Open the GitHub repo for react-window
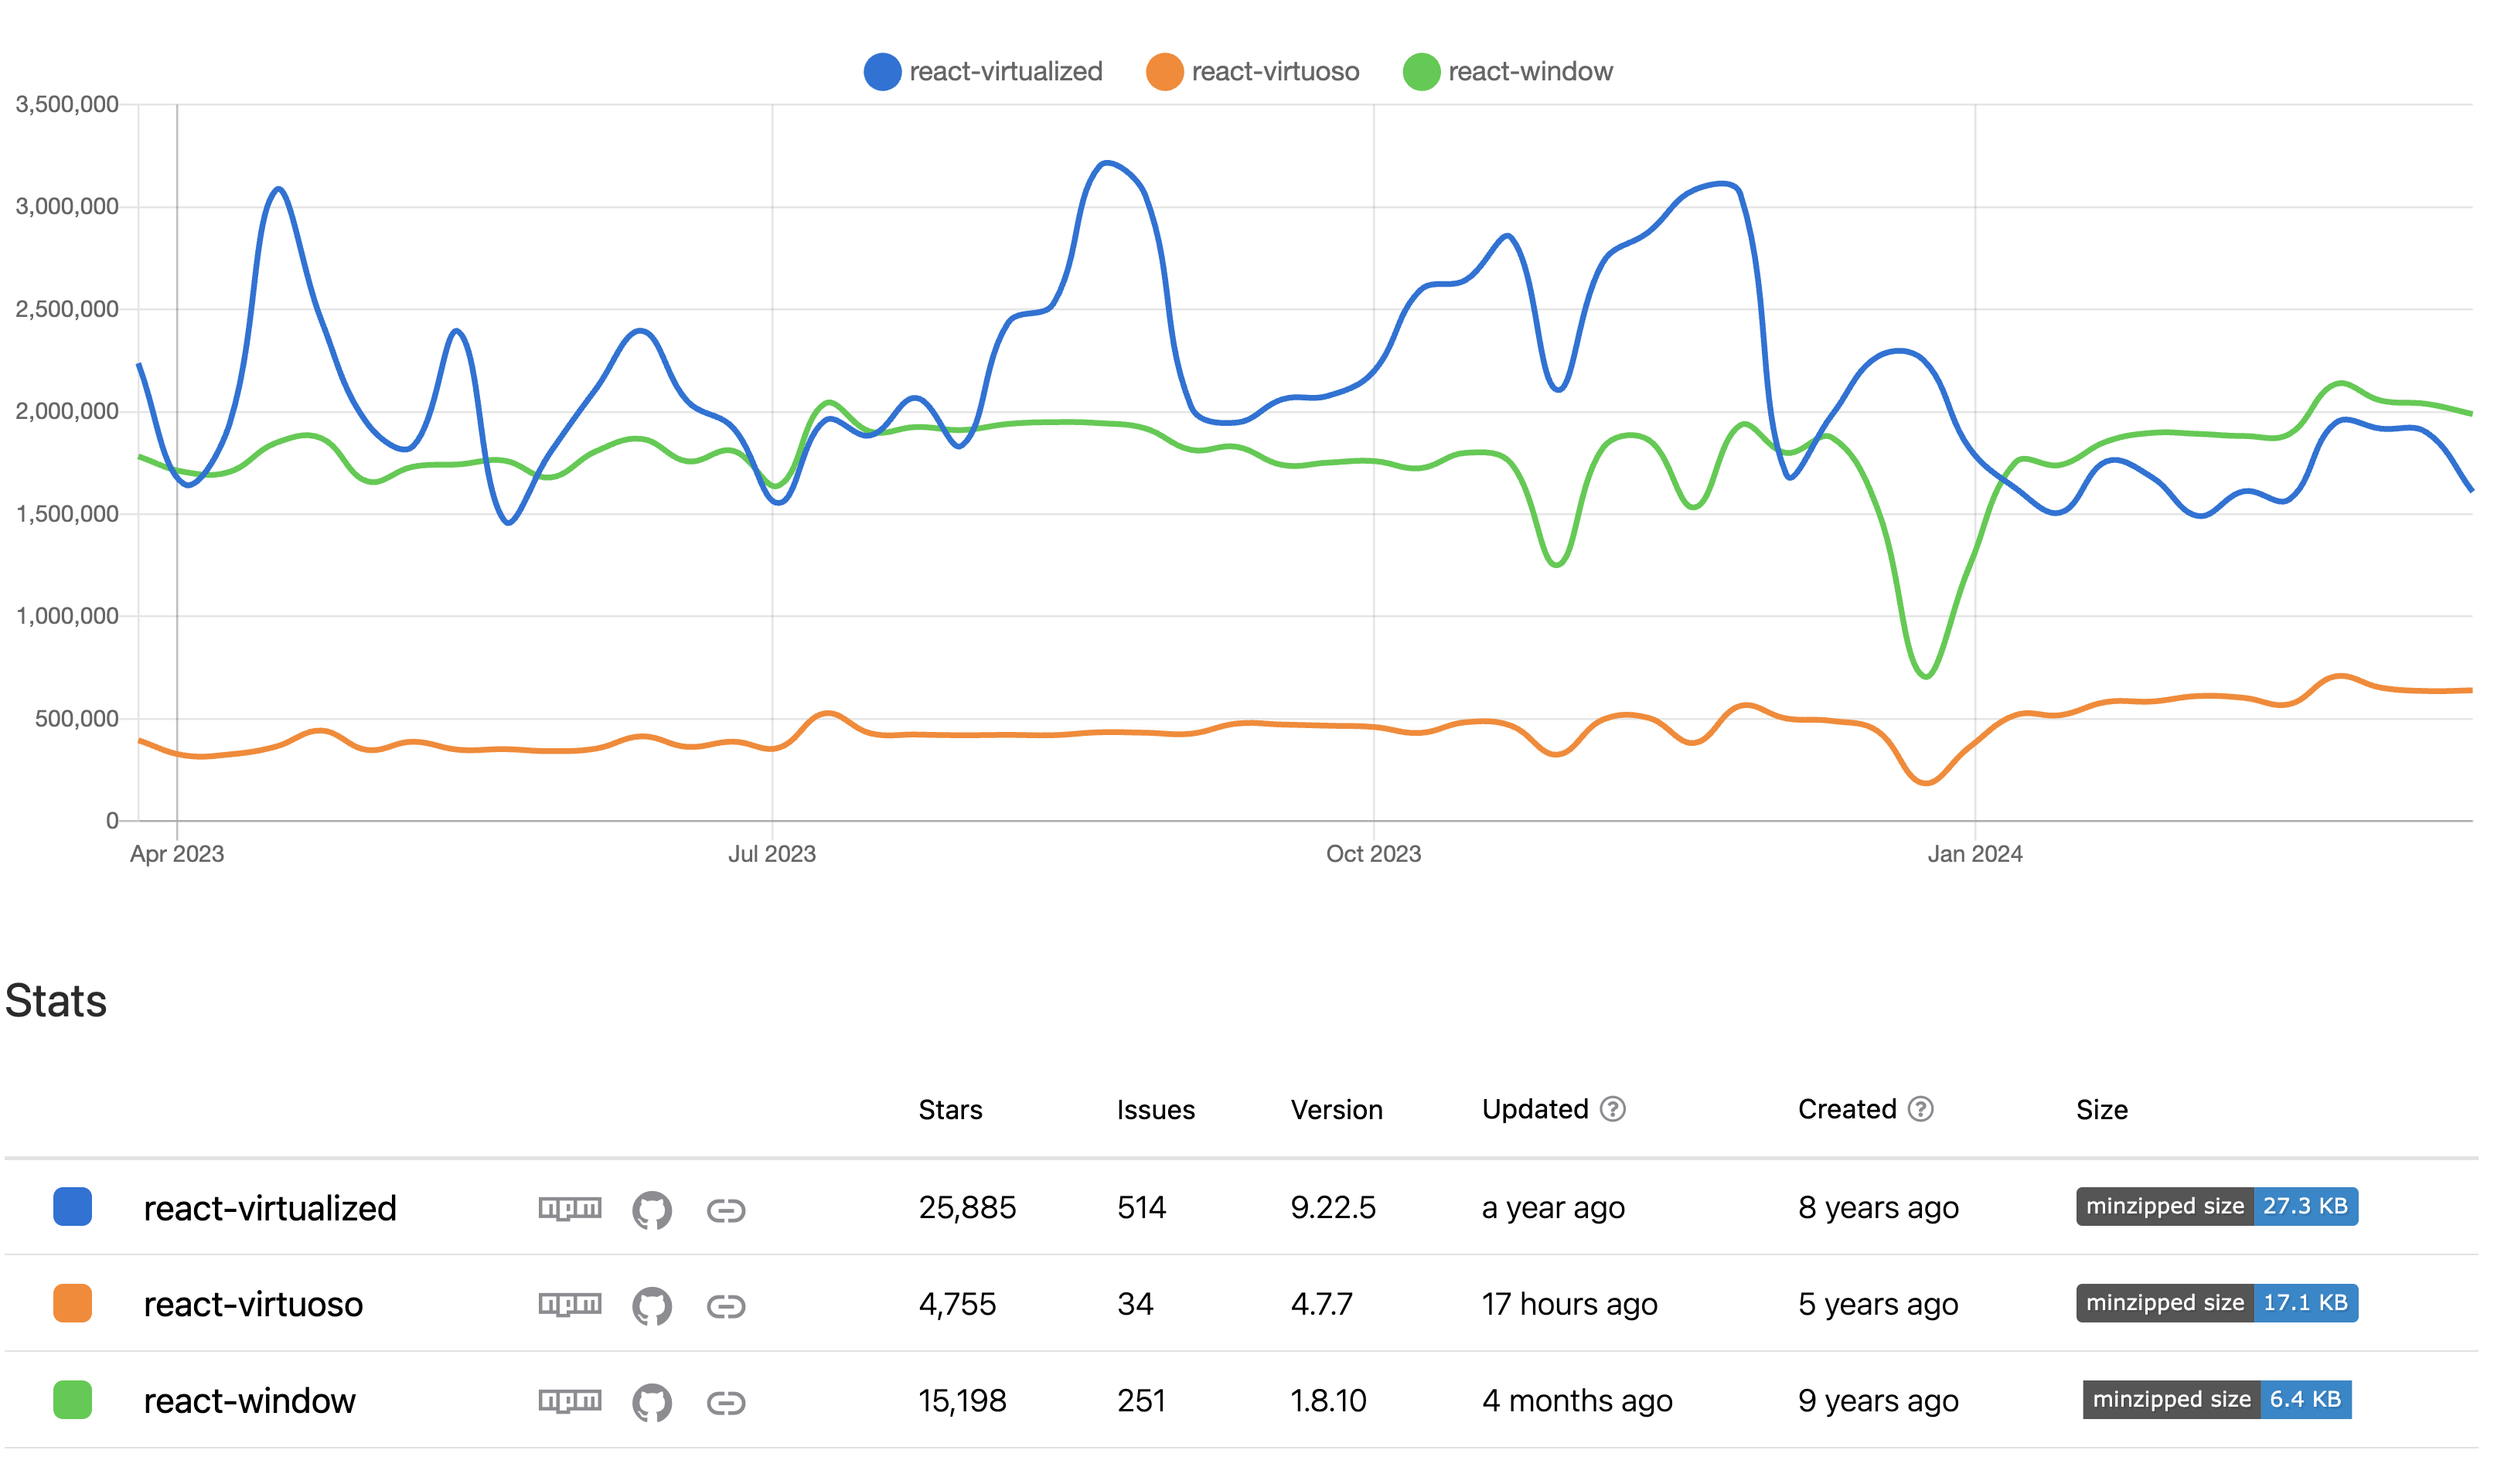The height and width of the screenshot is (1484, 2511). [651, 1402]
